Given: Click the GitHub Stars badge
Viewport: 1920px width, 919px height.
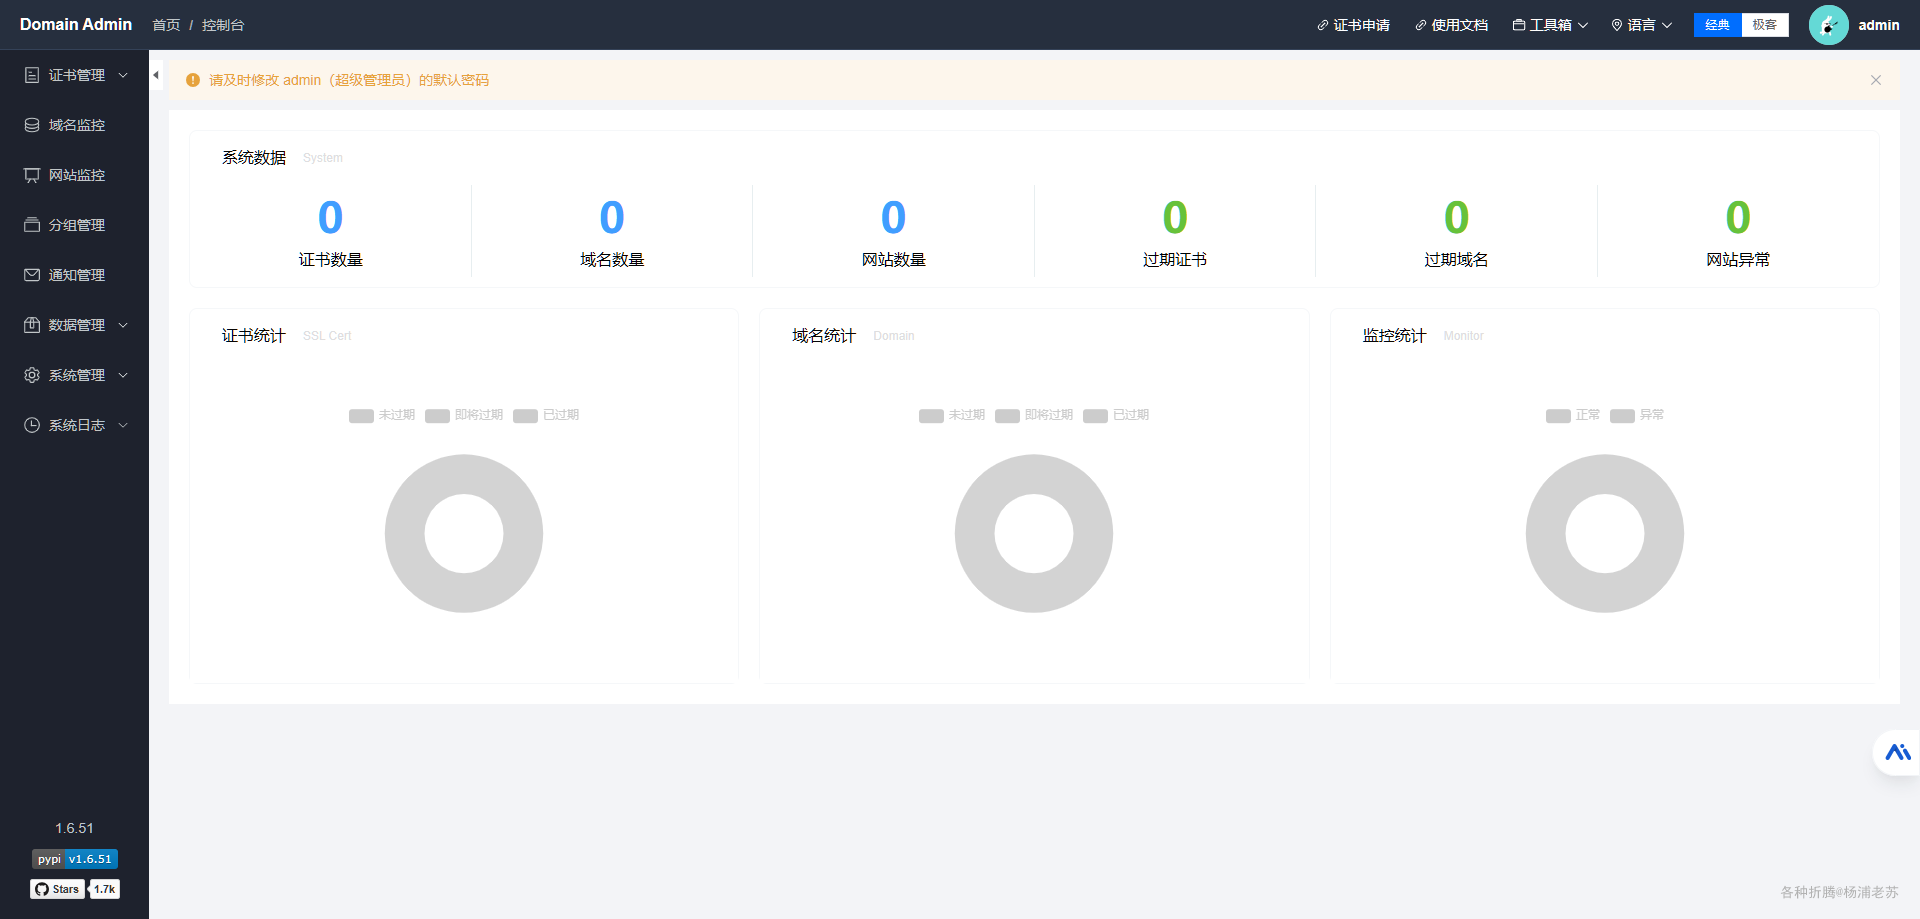Looking at the screenshot, I should coord(75,889).
